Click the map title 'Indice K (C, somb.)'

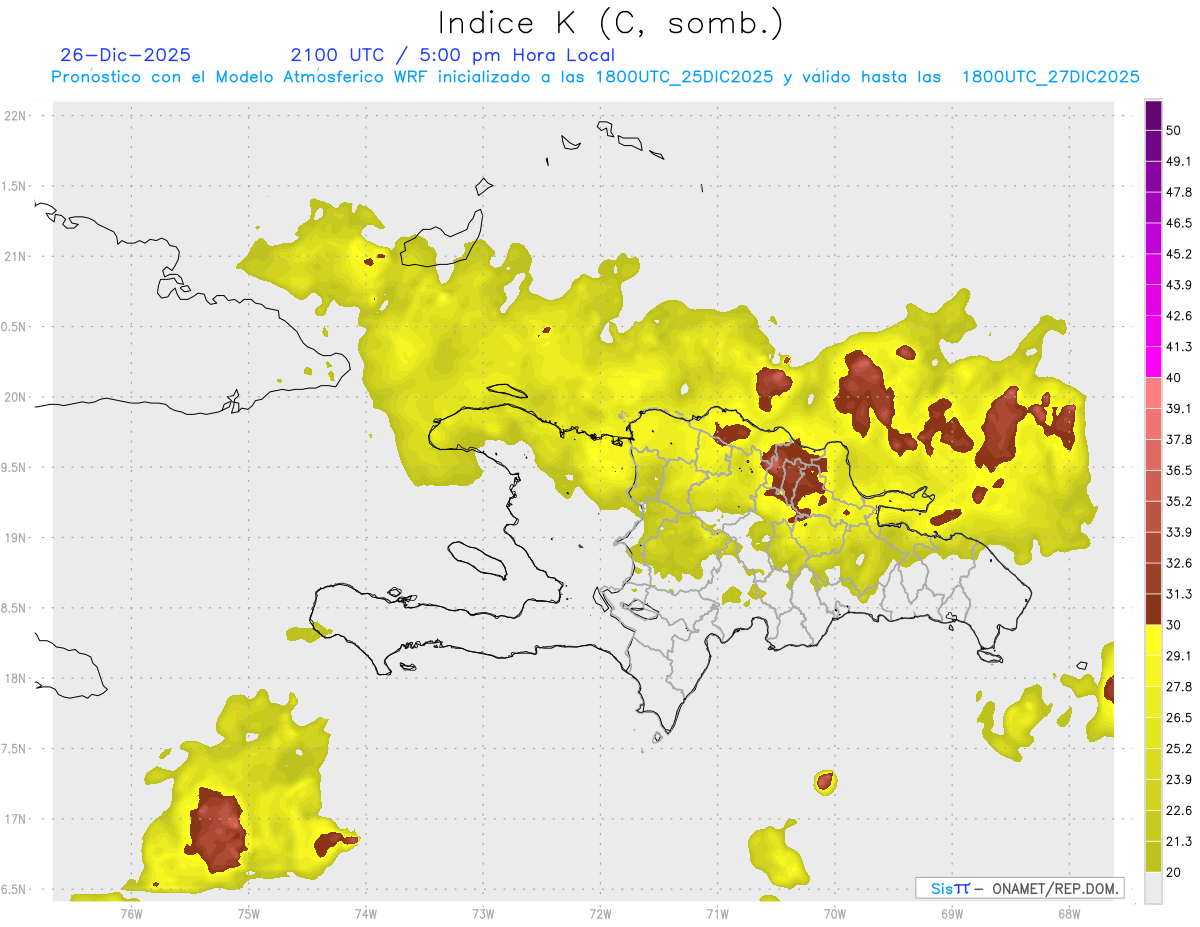coord(611,23)
